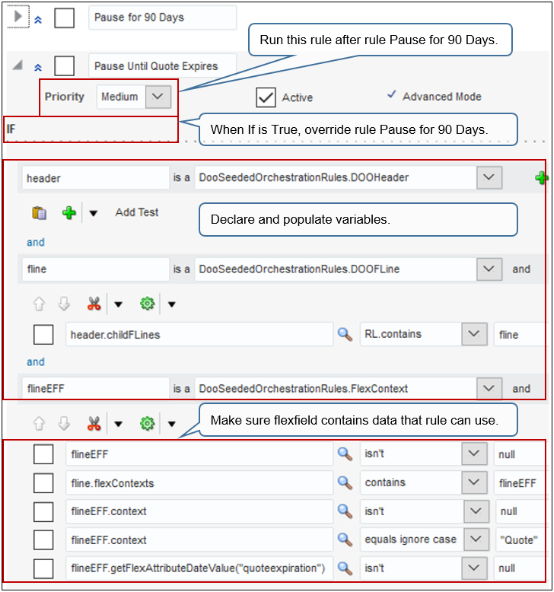The width and height of the screenshot is (554, 592).
Task: Click magnifier icon beside flineEFF field
Action: tap(345, 453)
